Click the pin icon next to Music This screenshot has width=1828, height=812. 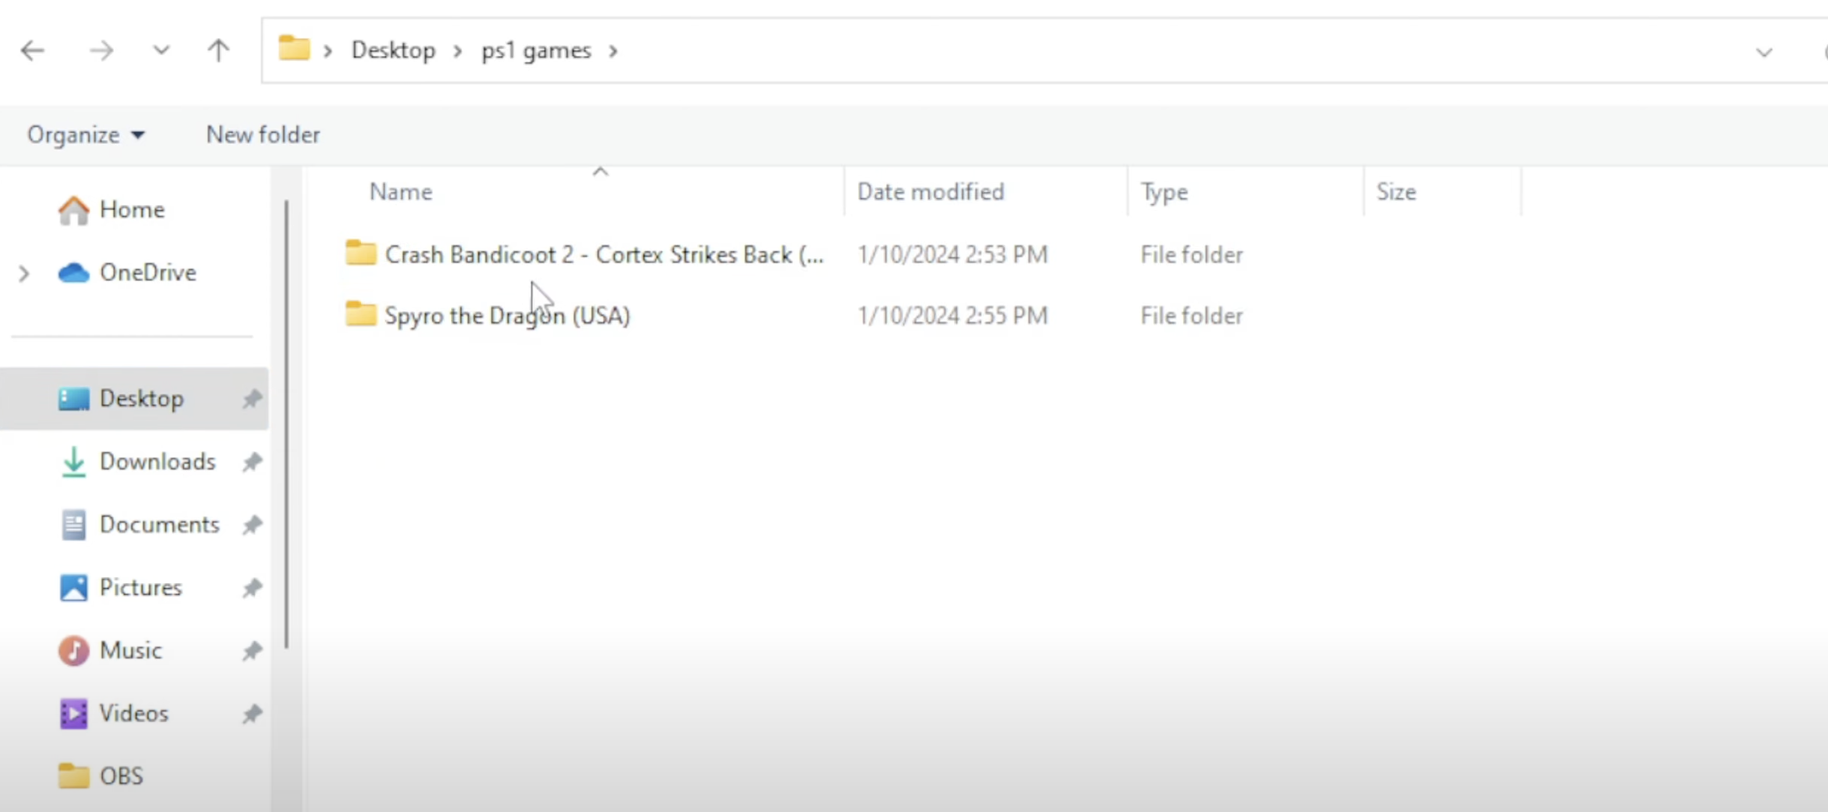tap(252, 651)
